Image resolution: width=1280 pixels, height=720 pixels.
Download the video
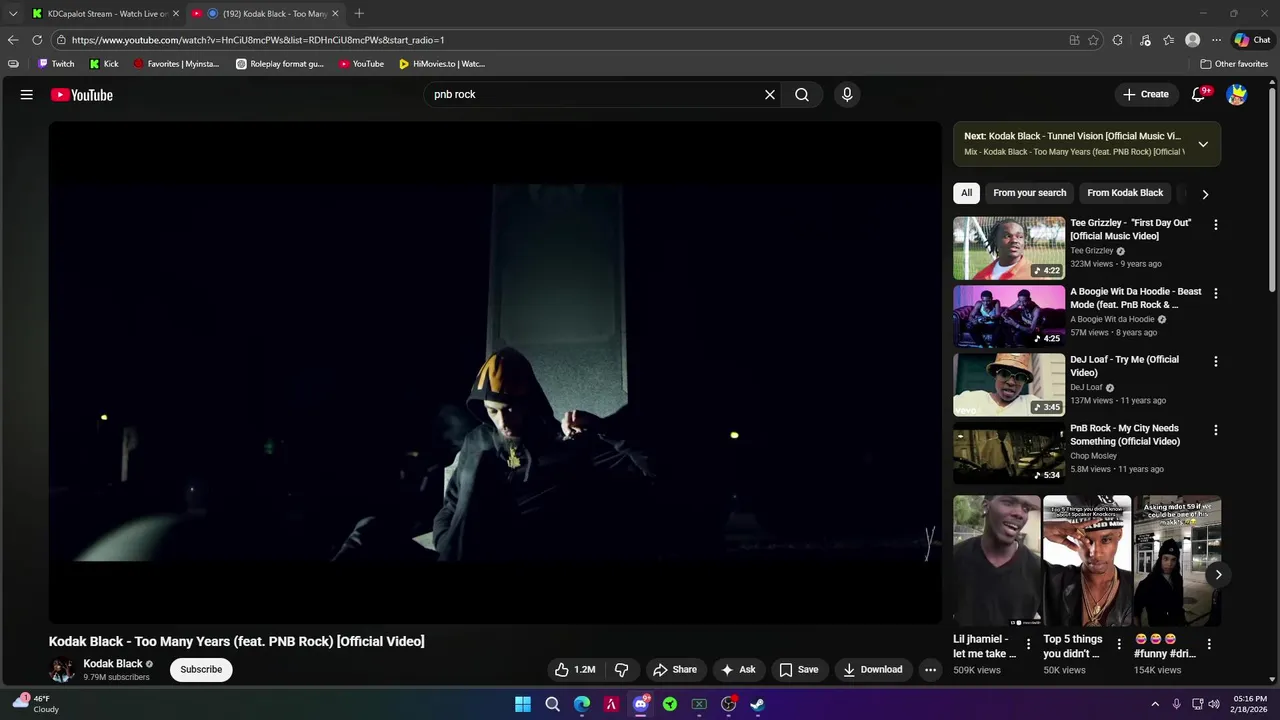(873, 670)
